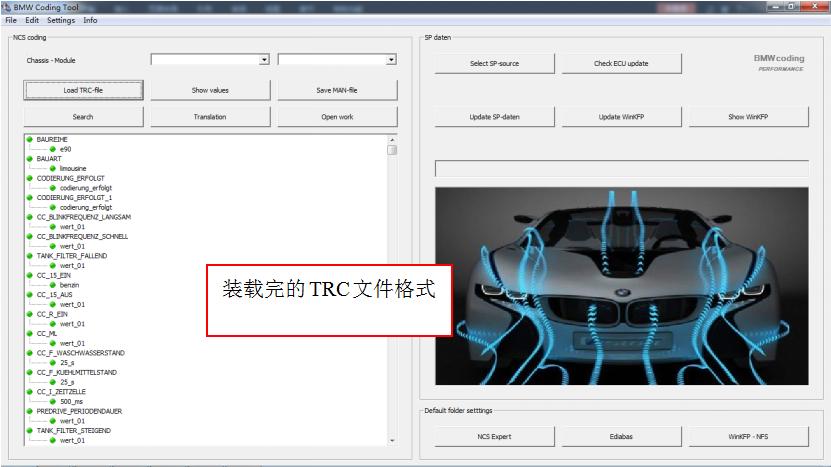Select the CC_I_ZEITZELLE tree node
This screenshot has height=467, width=831.
[61, 392]
